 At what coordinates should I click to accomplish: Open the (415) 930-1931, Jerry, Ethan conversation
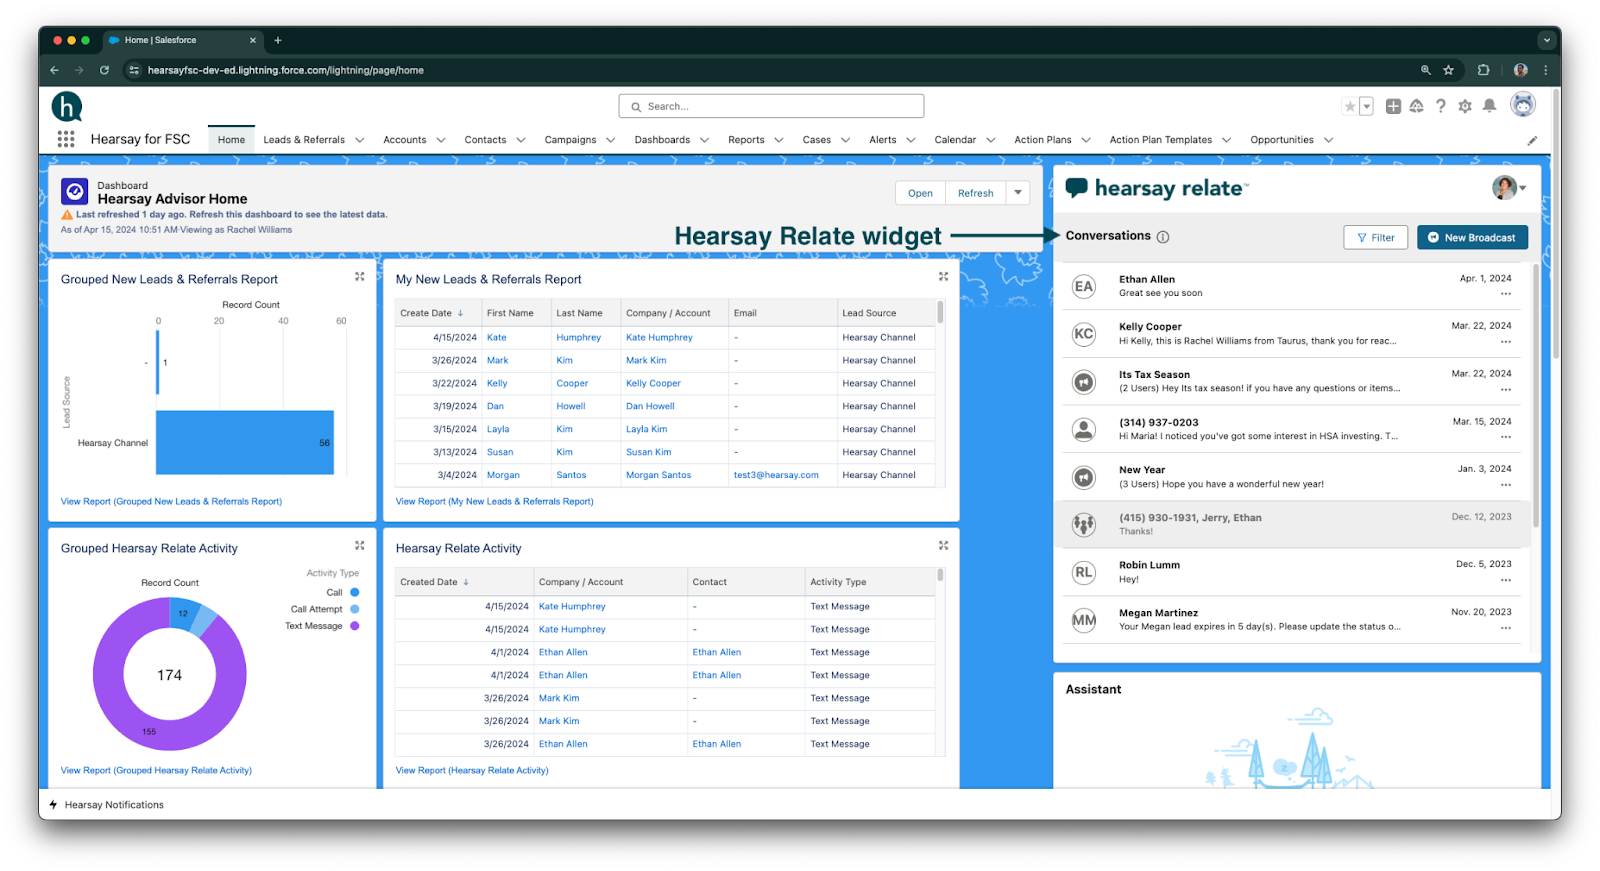(x=1292, y=524)
